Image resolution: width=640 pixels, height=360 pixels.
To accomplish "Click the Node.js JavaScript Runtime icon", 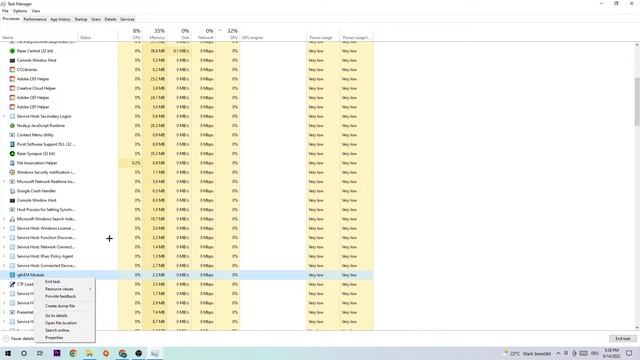I will point(12,126).
